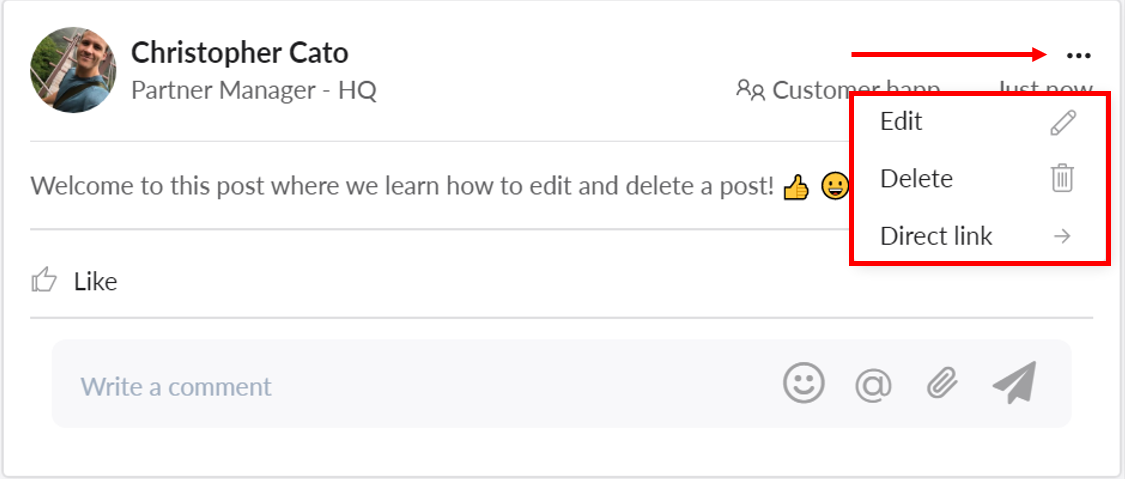Attach a file with paperclip icon

click(x=942, y=384)
